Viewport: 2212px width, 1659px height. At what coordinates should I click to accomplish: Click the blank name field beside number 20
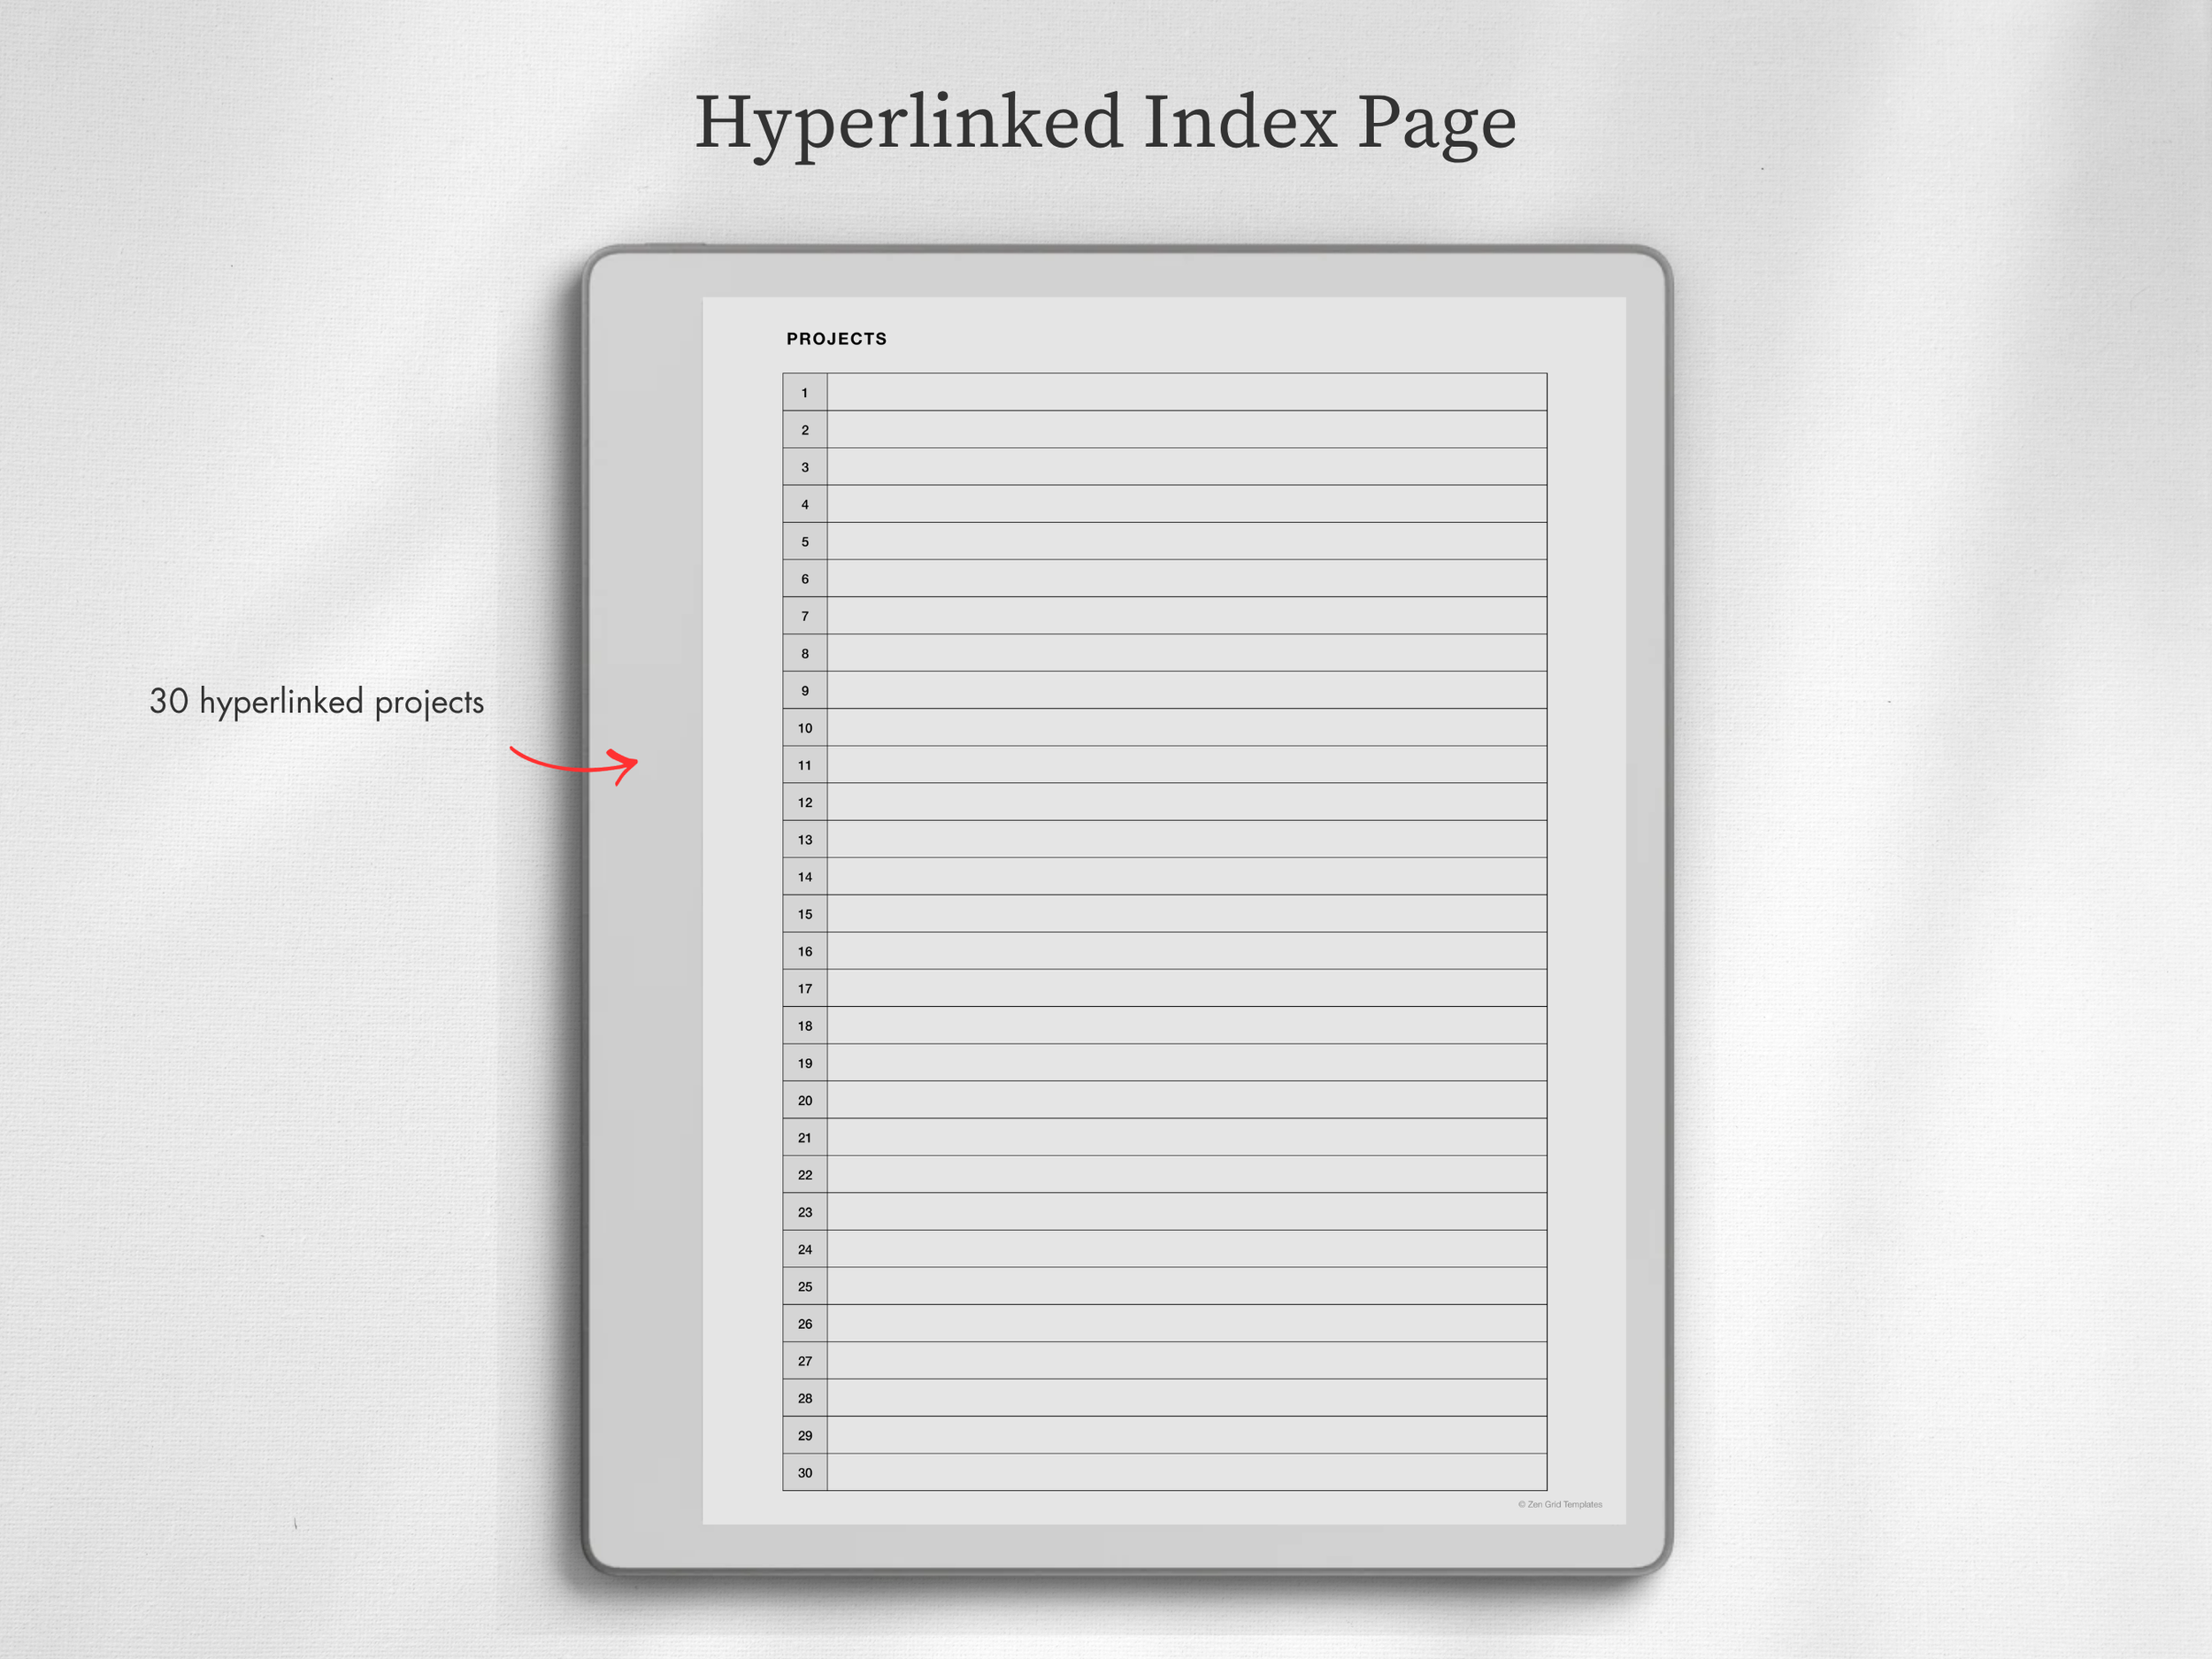point(1187,1100)
